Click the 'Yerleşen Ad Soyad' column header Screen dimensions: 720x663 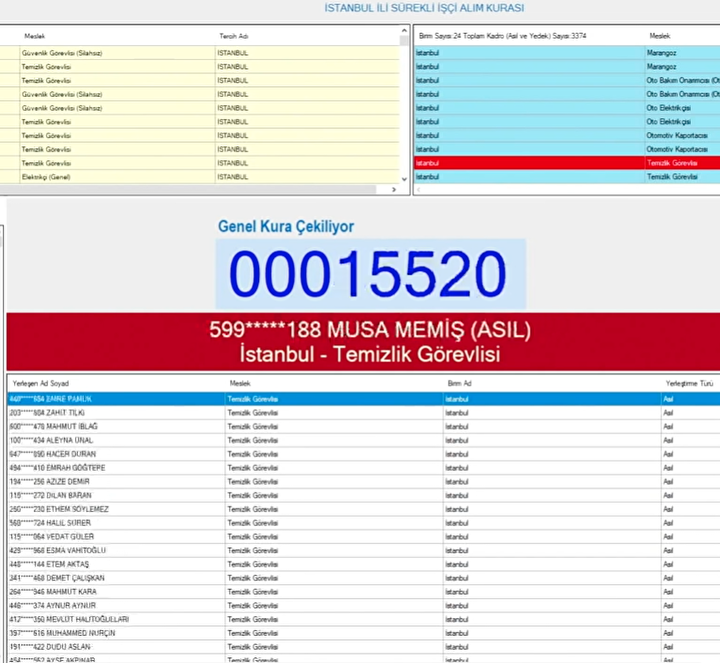tap(40, 383)
